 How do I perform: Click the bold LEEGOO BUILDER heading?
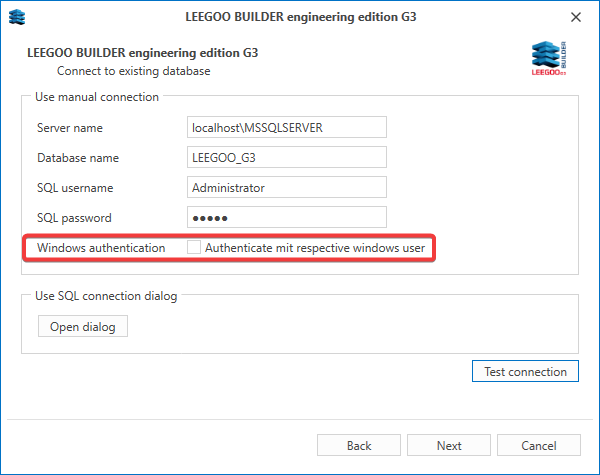coord(142,53)
